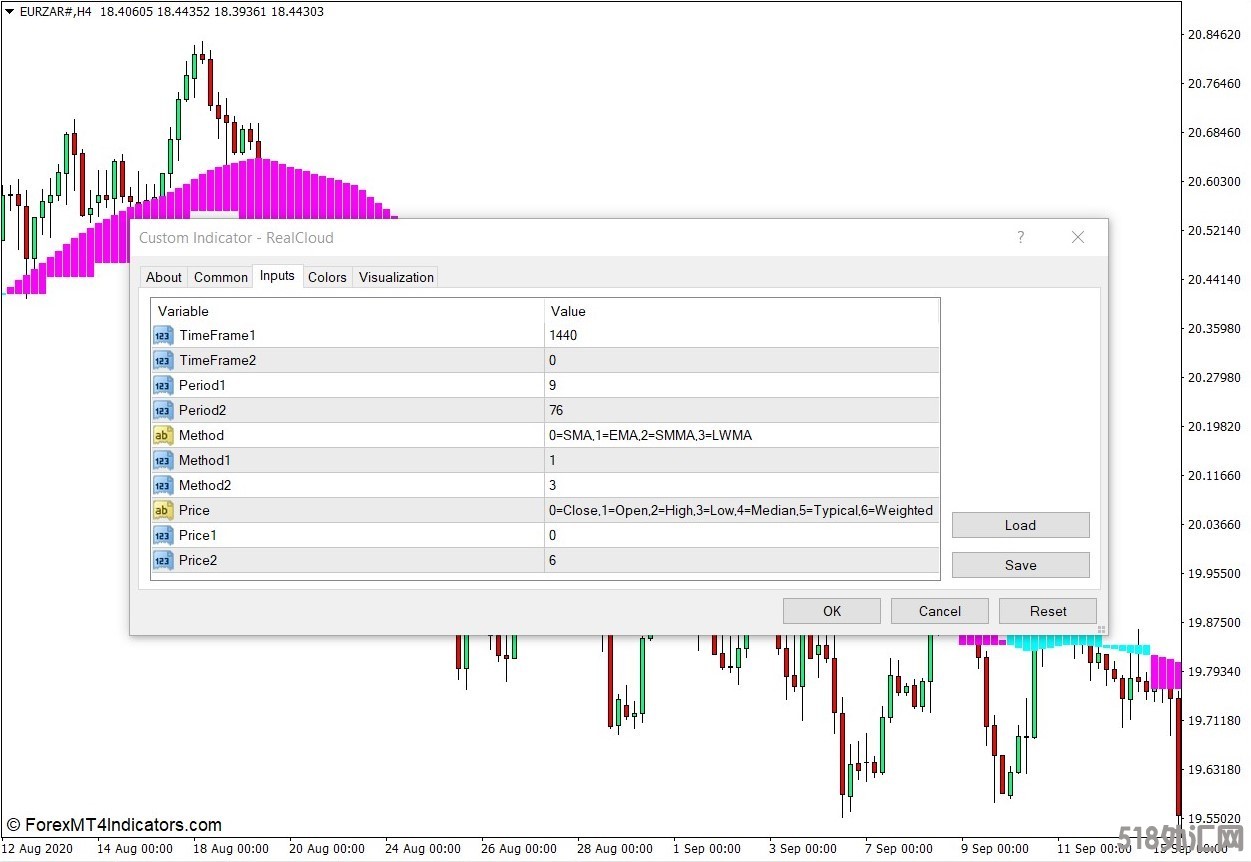The width and height of the screenshot is (1251, 862).
Task: Select Price2 value 6
Action: coord(742,560)
